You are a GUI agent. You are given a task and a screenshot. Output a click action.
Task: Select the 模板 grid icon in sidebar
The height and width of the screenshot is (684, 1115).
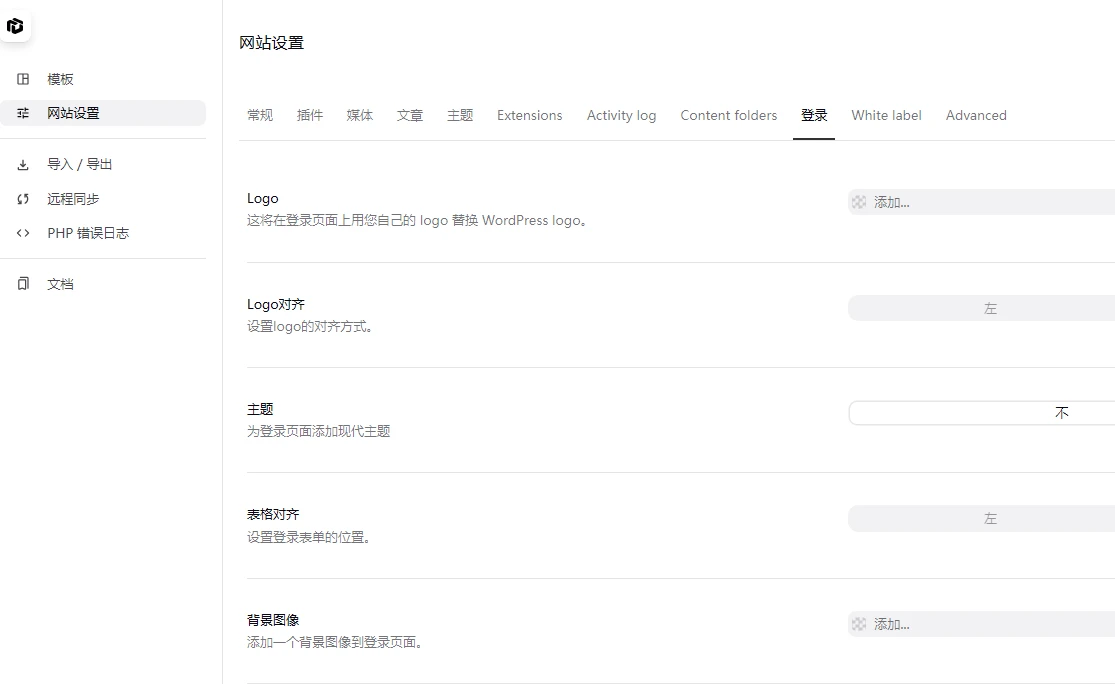(22, 79)
